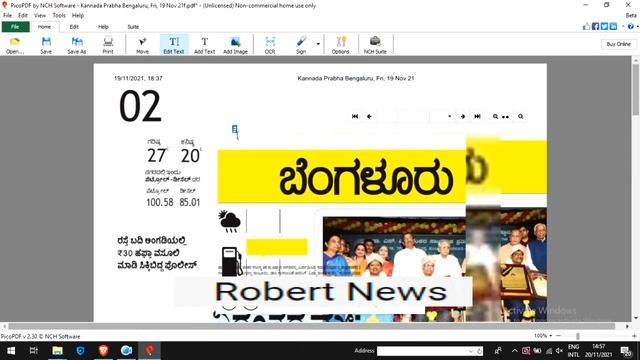Switch to the Home ribbon tab
This screenshot has height=360, width=640.
click(x=44, y=27)
